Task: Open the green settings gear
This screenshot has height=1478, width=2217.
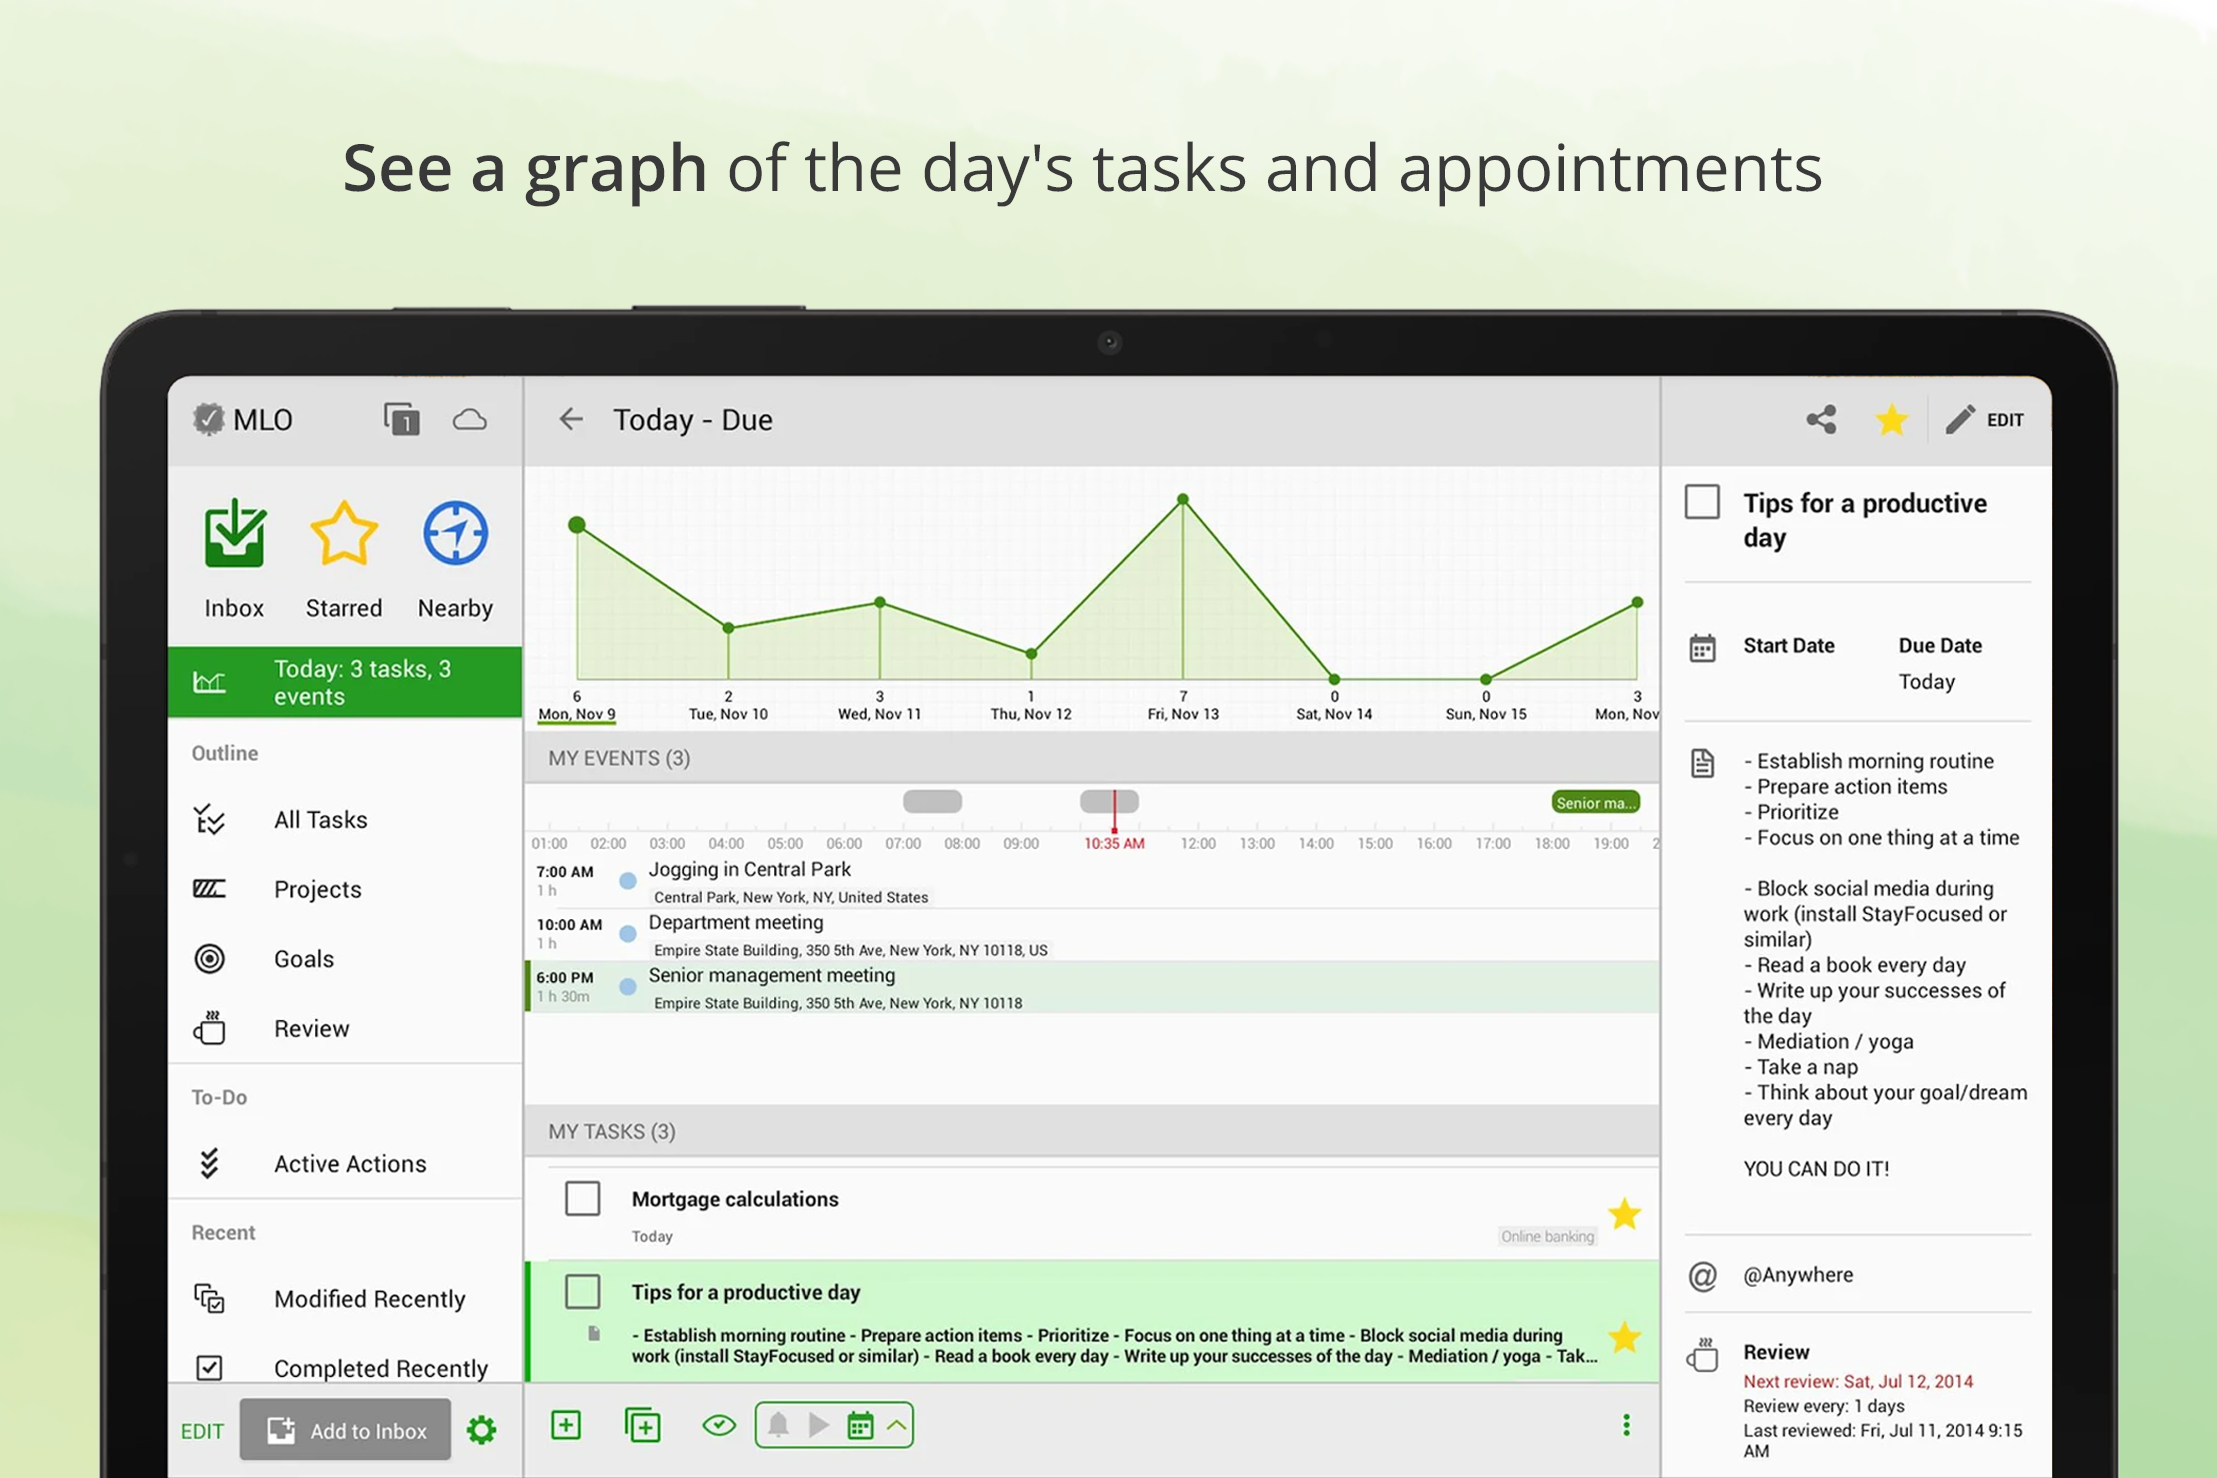Action: pyautogui.click(x=481, y=1430)
